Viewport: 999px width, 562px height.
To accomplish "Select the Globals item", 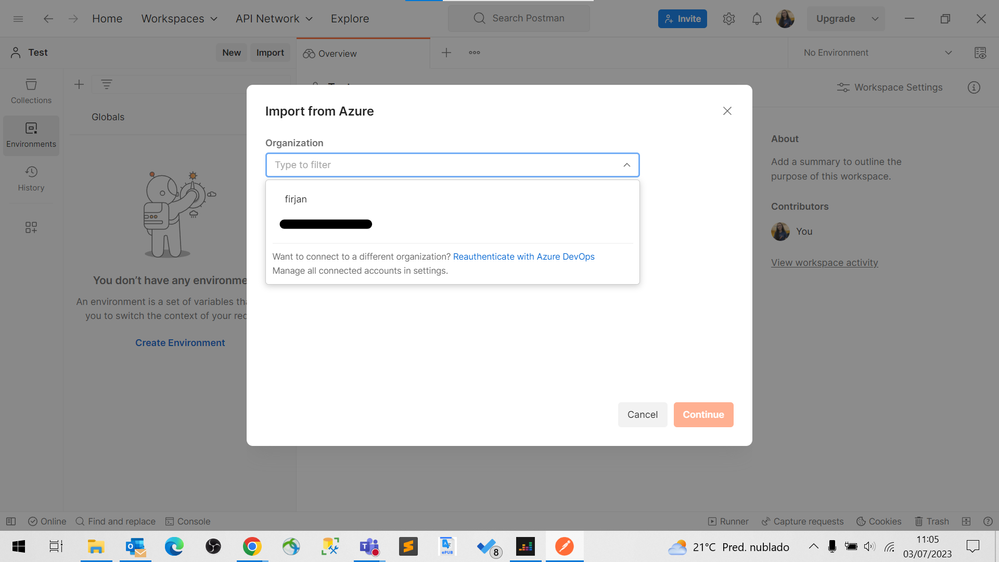I will pyautogui.click(x=108, y=117).
